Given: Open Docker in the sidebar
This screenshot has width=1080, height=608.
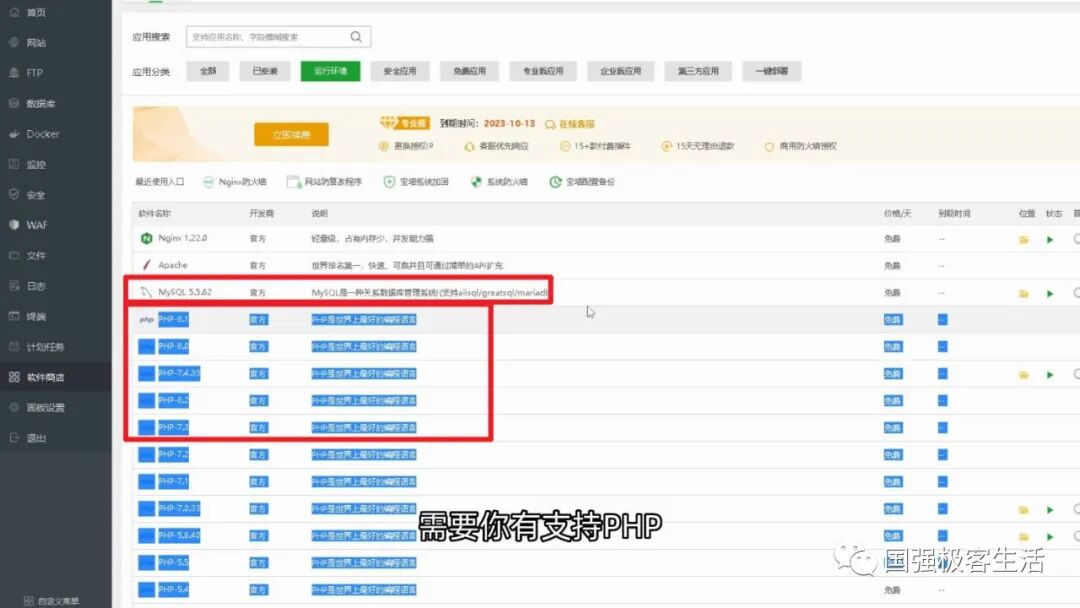Looking at the screenshot, I should 42,134.
